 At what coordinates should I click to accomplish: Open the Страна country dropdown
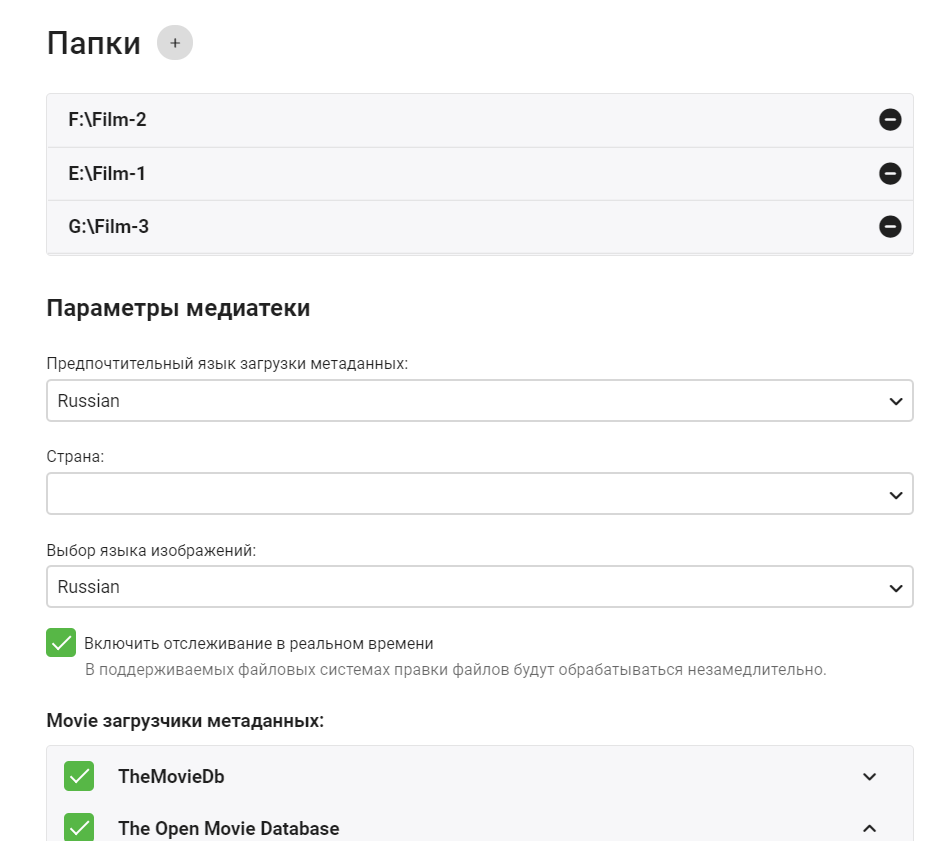point(479,494)
